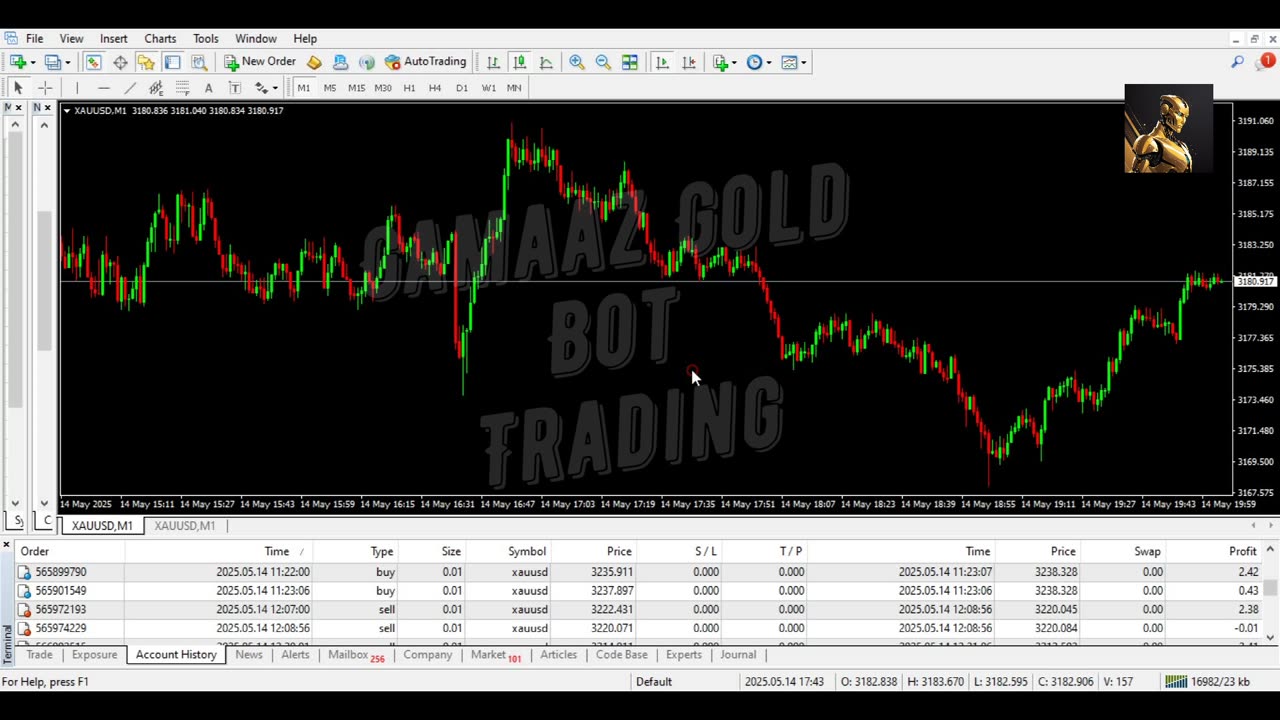Open the Charts menu

[x=160, y=38]
